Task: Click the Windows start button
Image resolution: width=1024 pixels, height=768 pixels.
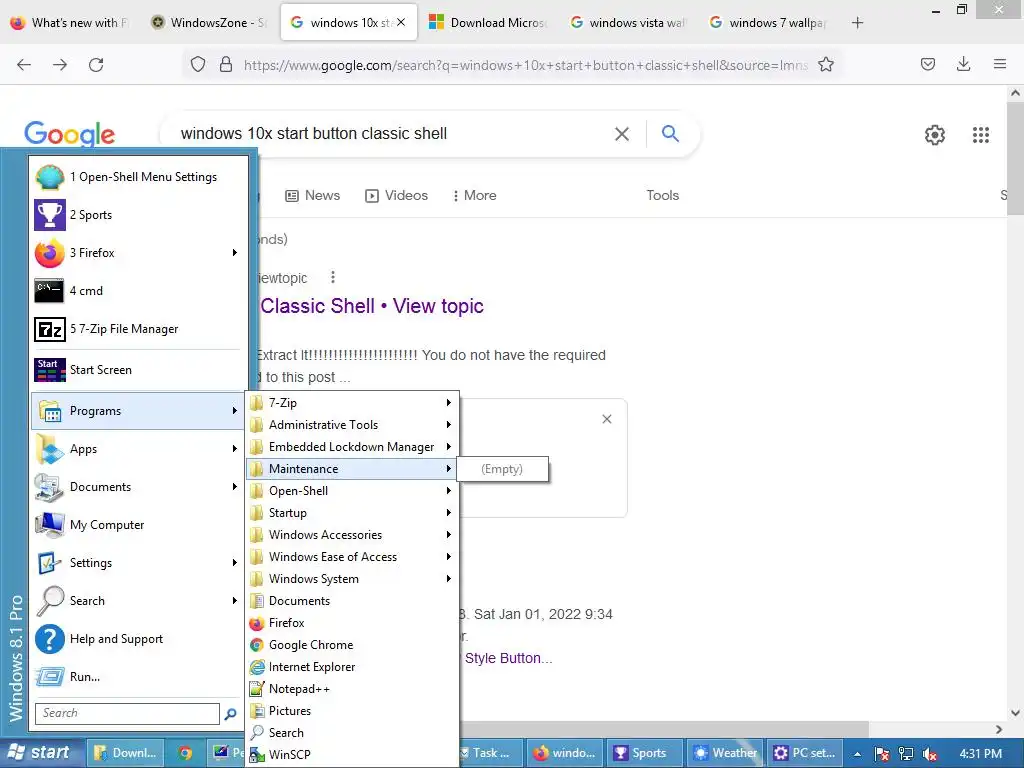Action: point(40,753)
